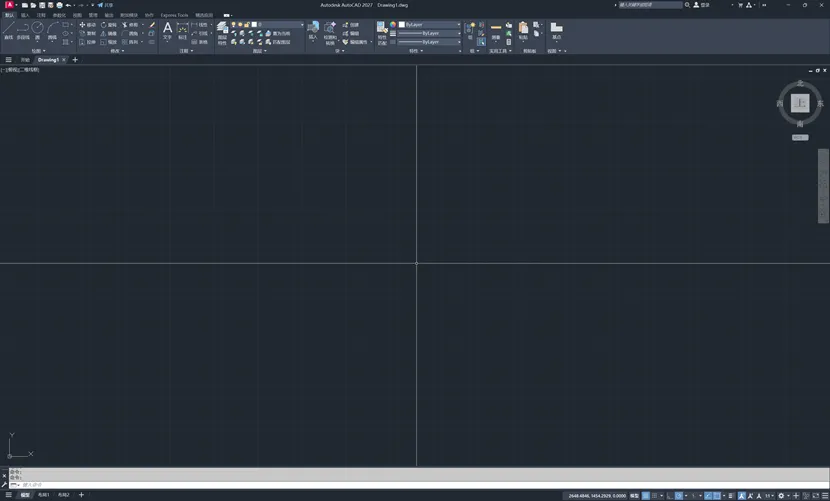Click the Share (共享) button
830x501 pixels.
pos(105,5)
